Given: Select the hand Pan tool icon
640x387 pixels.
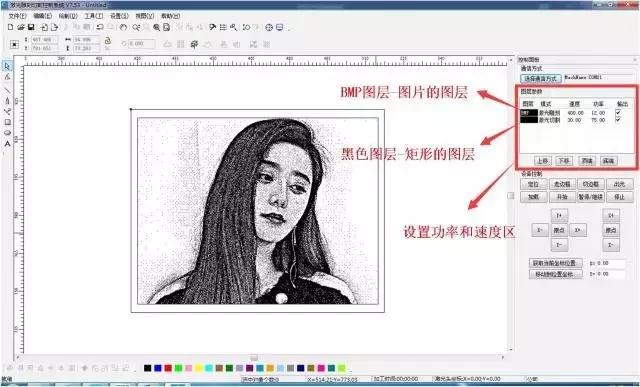Looking at the screenshot, I should point(124,27).
